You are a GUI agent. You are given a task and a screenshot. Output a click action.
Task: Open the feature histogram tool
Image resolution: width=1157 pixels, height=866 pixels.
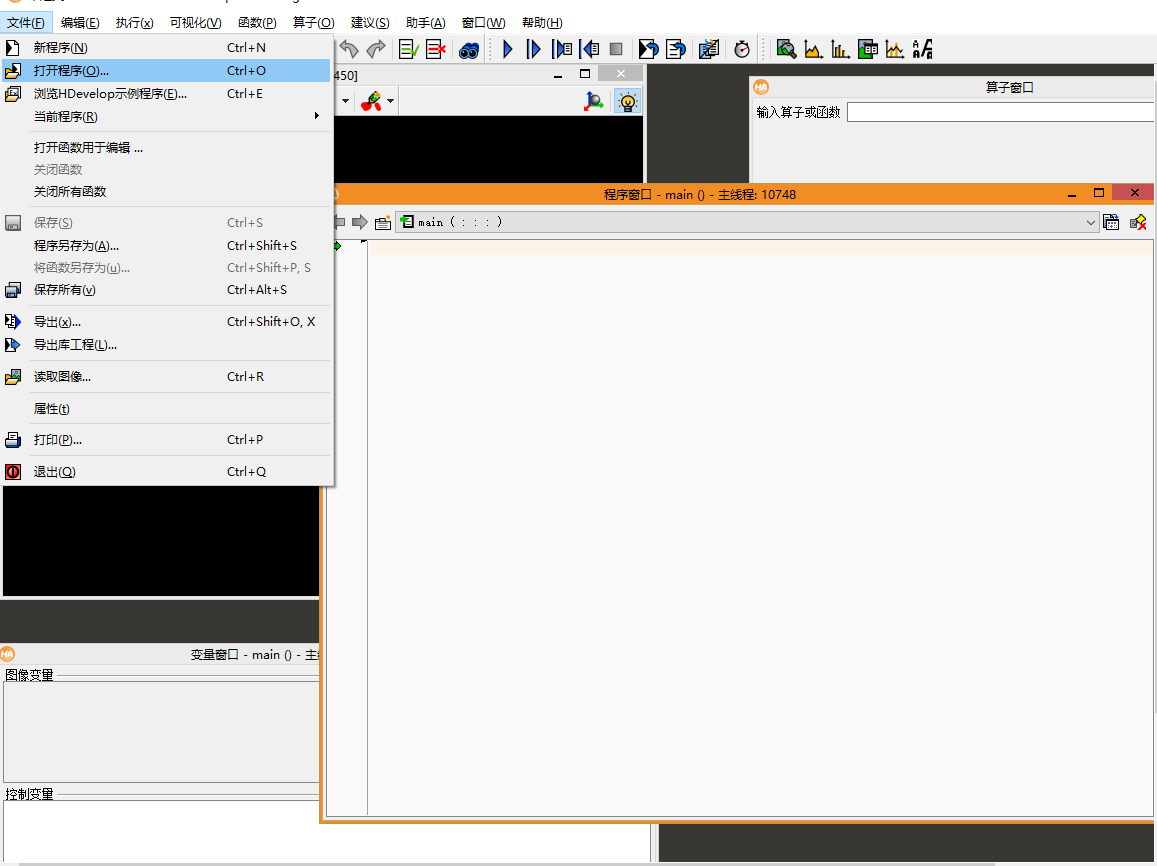(x=840, y=49)
